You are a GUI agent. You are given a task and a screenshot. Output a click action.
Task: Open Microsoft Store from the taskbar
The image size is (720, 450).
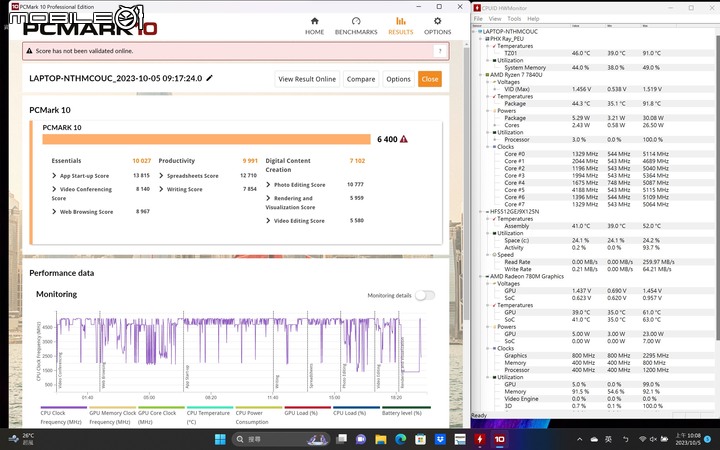click(x=420, y=439)
